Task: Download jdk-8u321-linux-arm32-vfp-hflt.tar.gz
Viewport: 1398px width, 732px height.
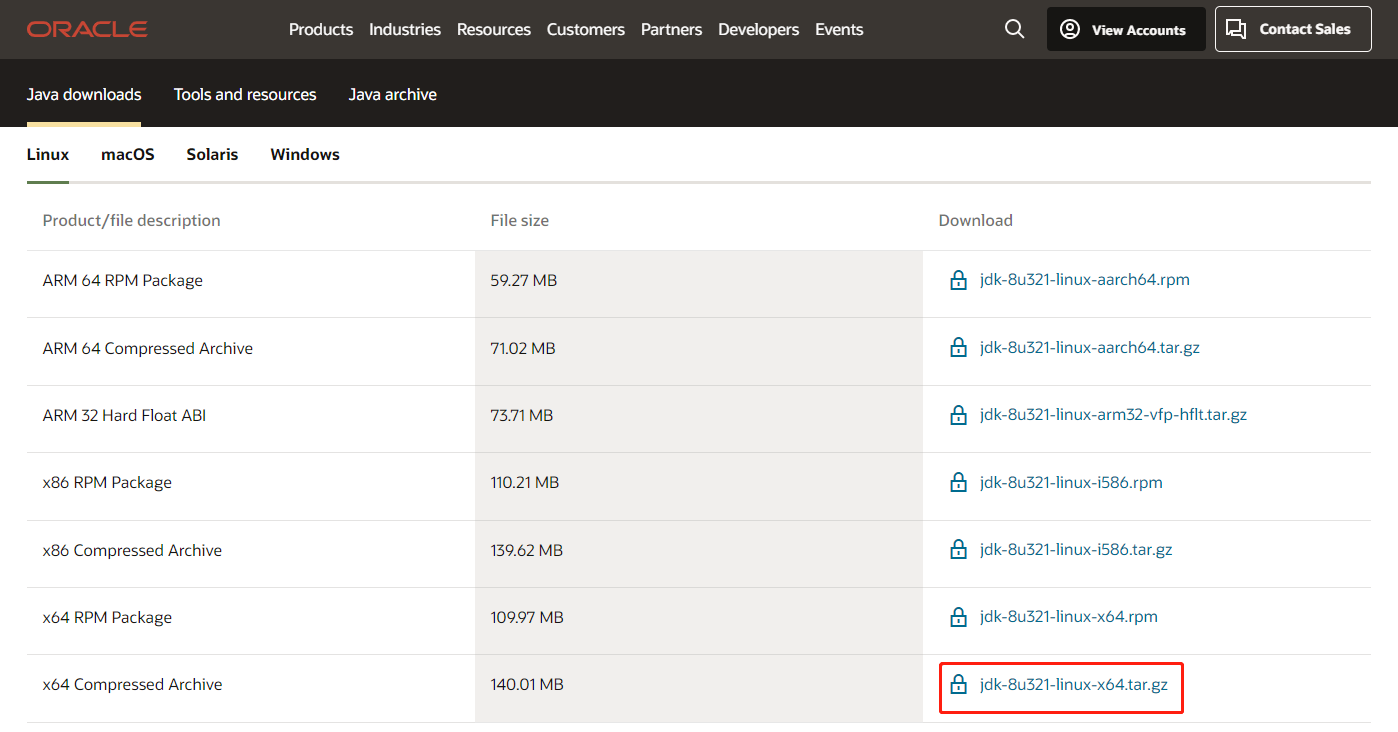Action: coord(1114,415)
